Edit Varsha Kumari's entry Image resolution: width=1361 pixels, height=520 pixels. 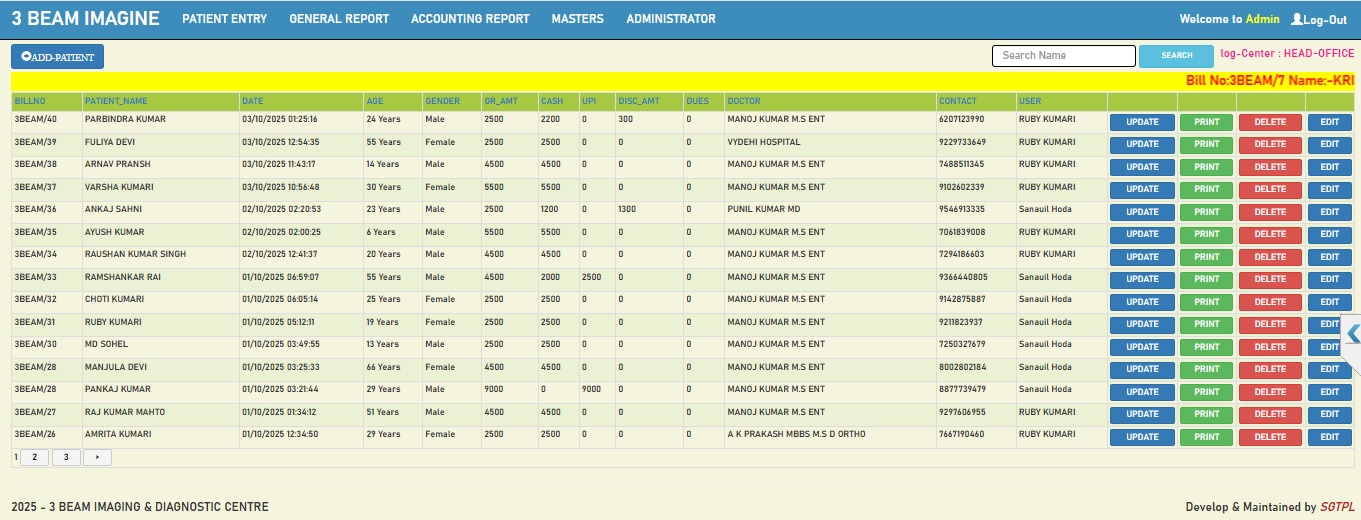pos(1329,189)
